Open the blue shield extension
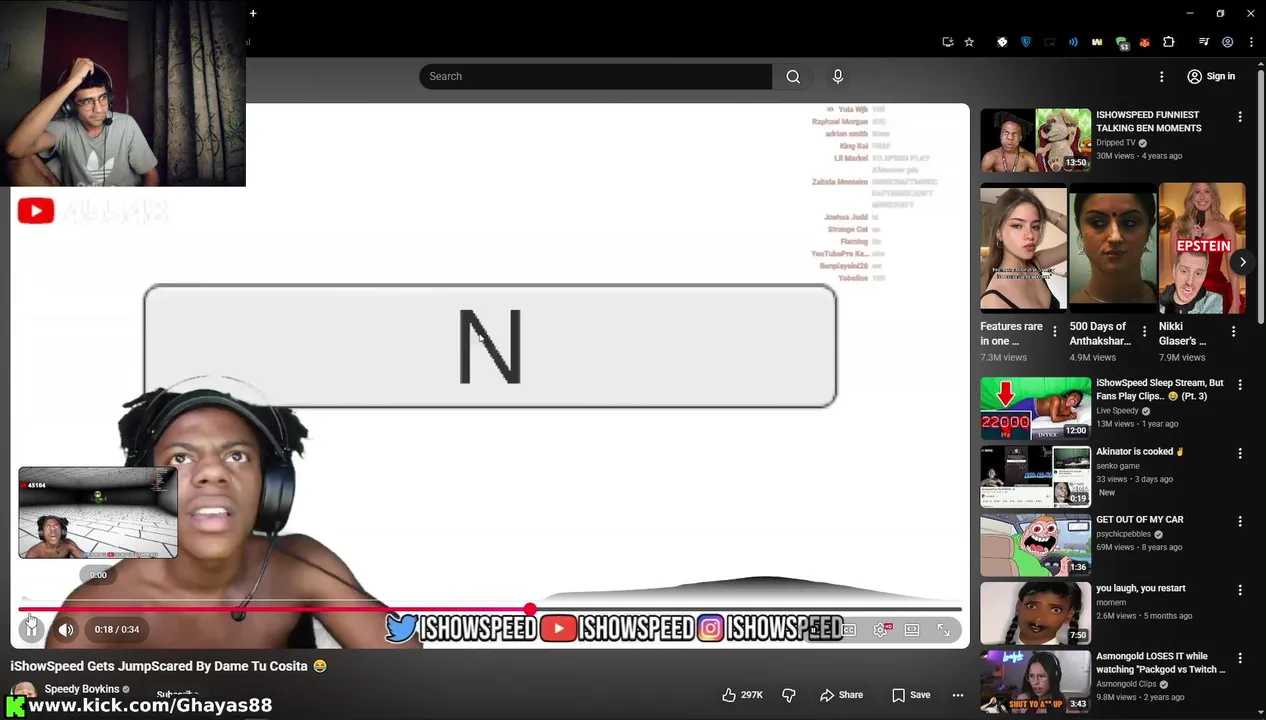Screen dimensions: 1266x720 pyautogui.click(x=1025, y=42)
